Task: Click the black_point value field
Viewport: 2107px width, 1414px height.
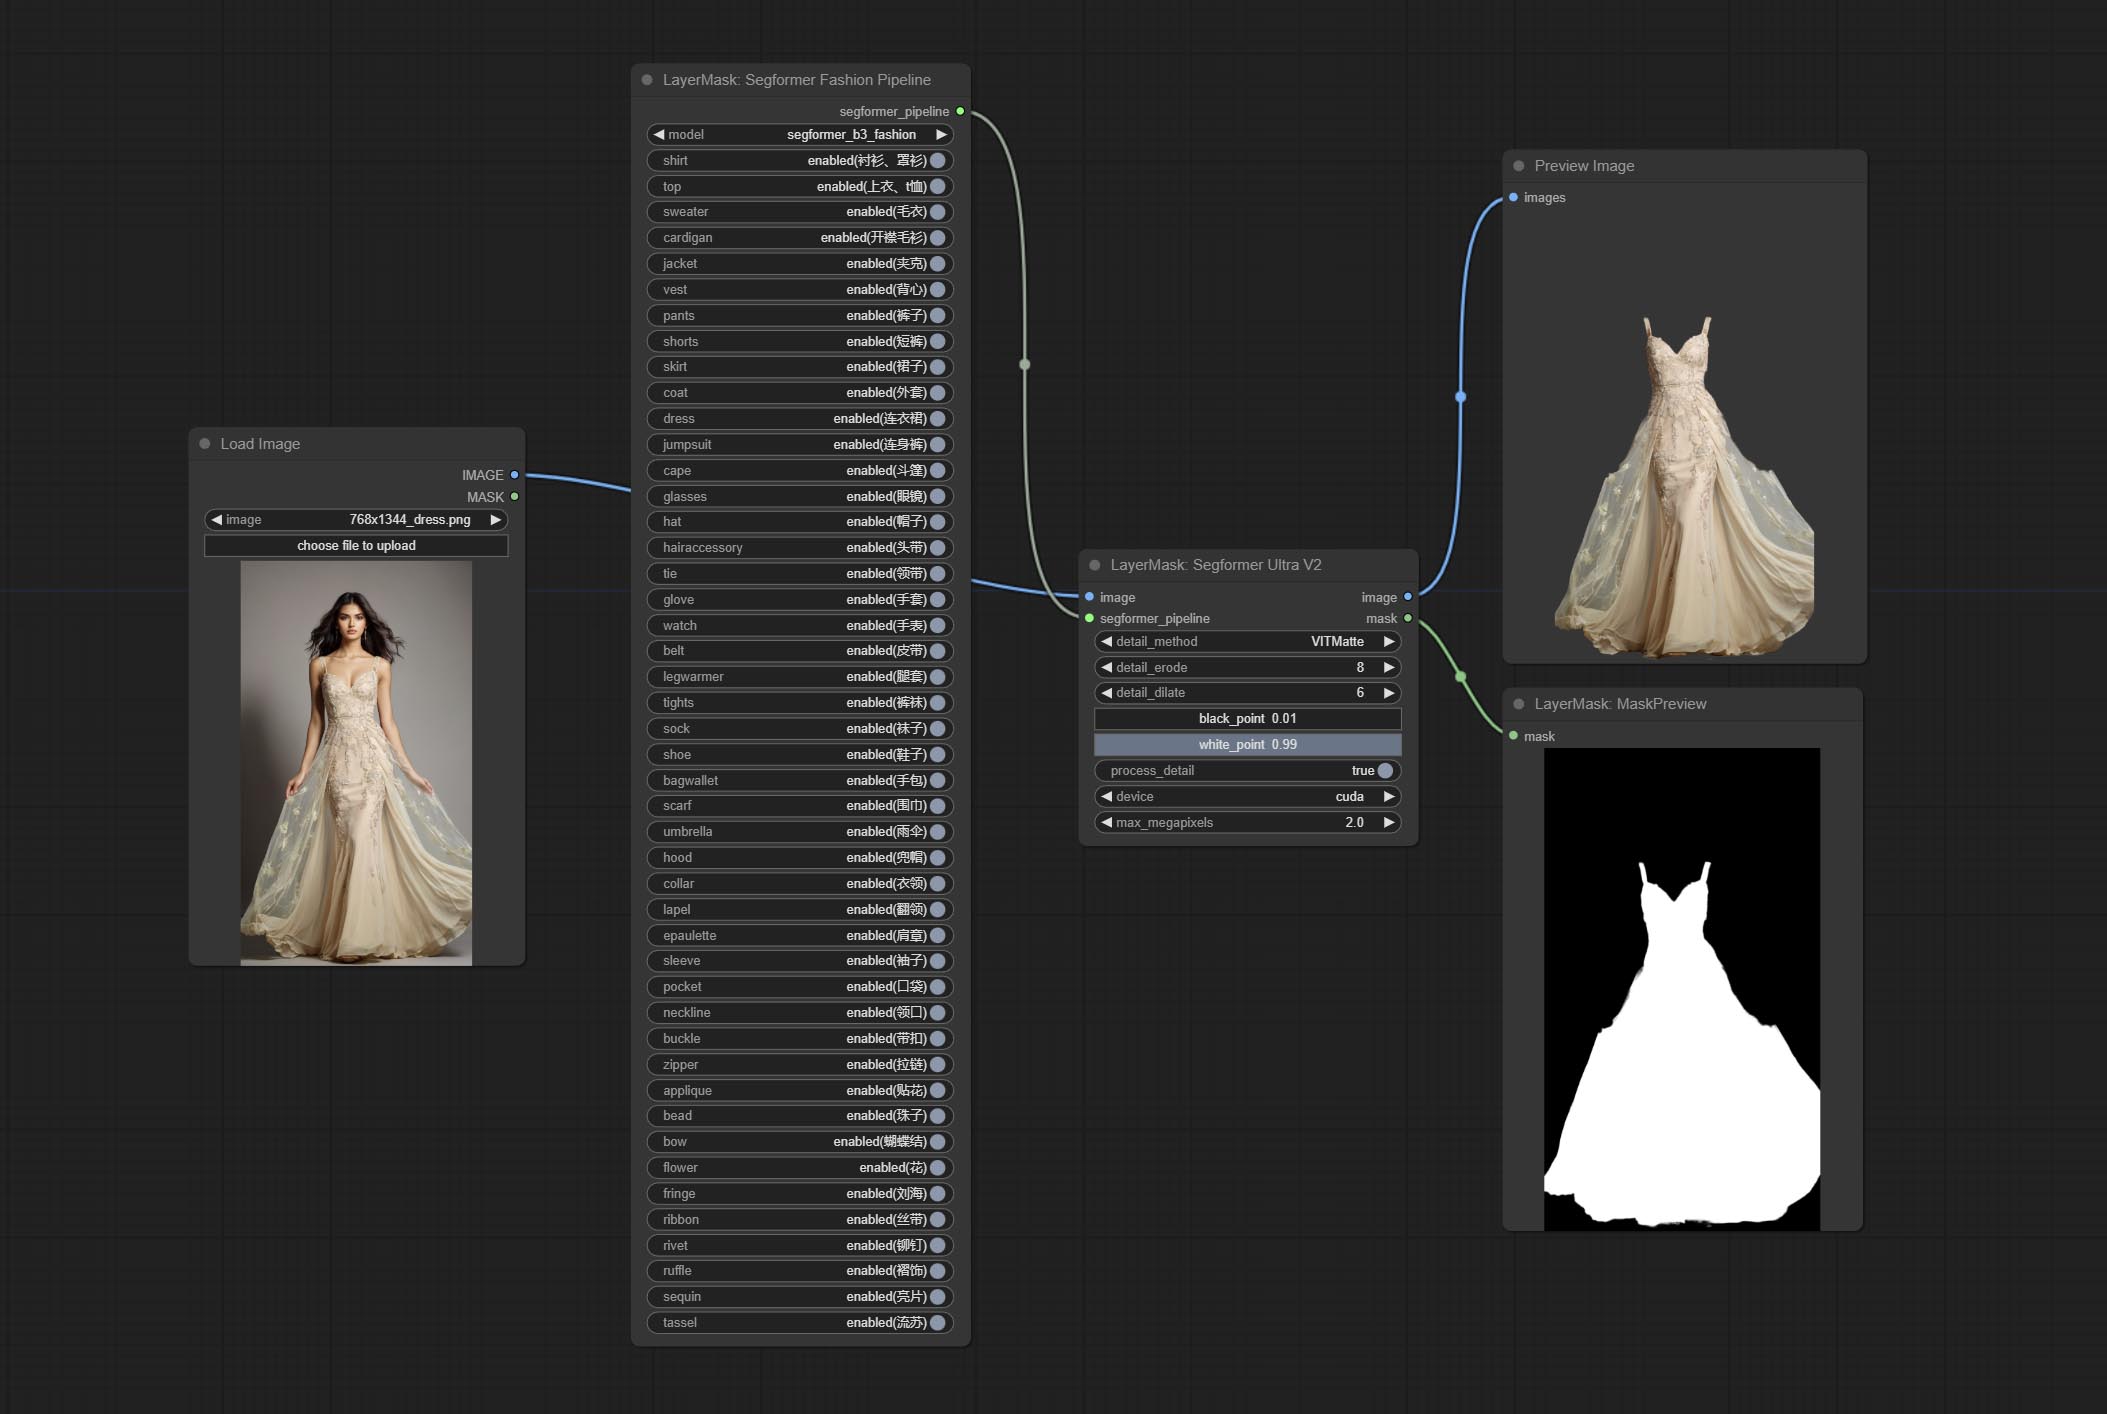Action: (x=1247, y=719)
